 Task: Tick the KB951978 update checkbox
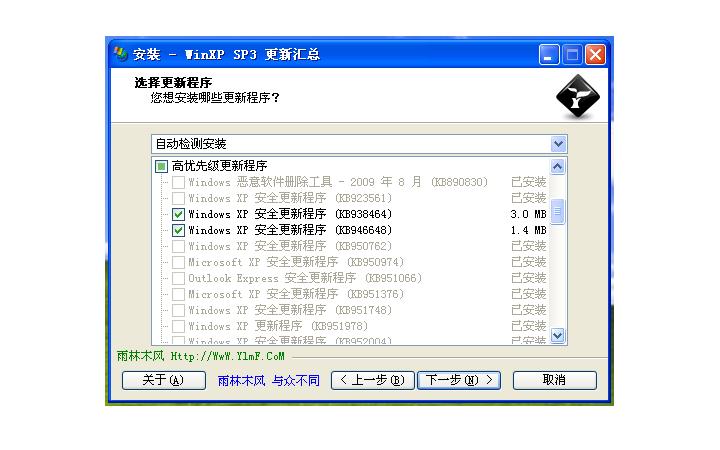(178, 326)
